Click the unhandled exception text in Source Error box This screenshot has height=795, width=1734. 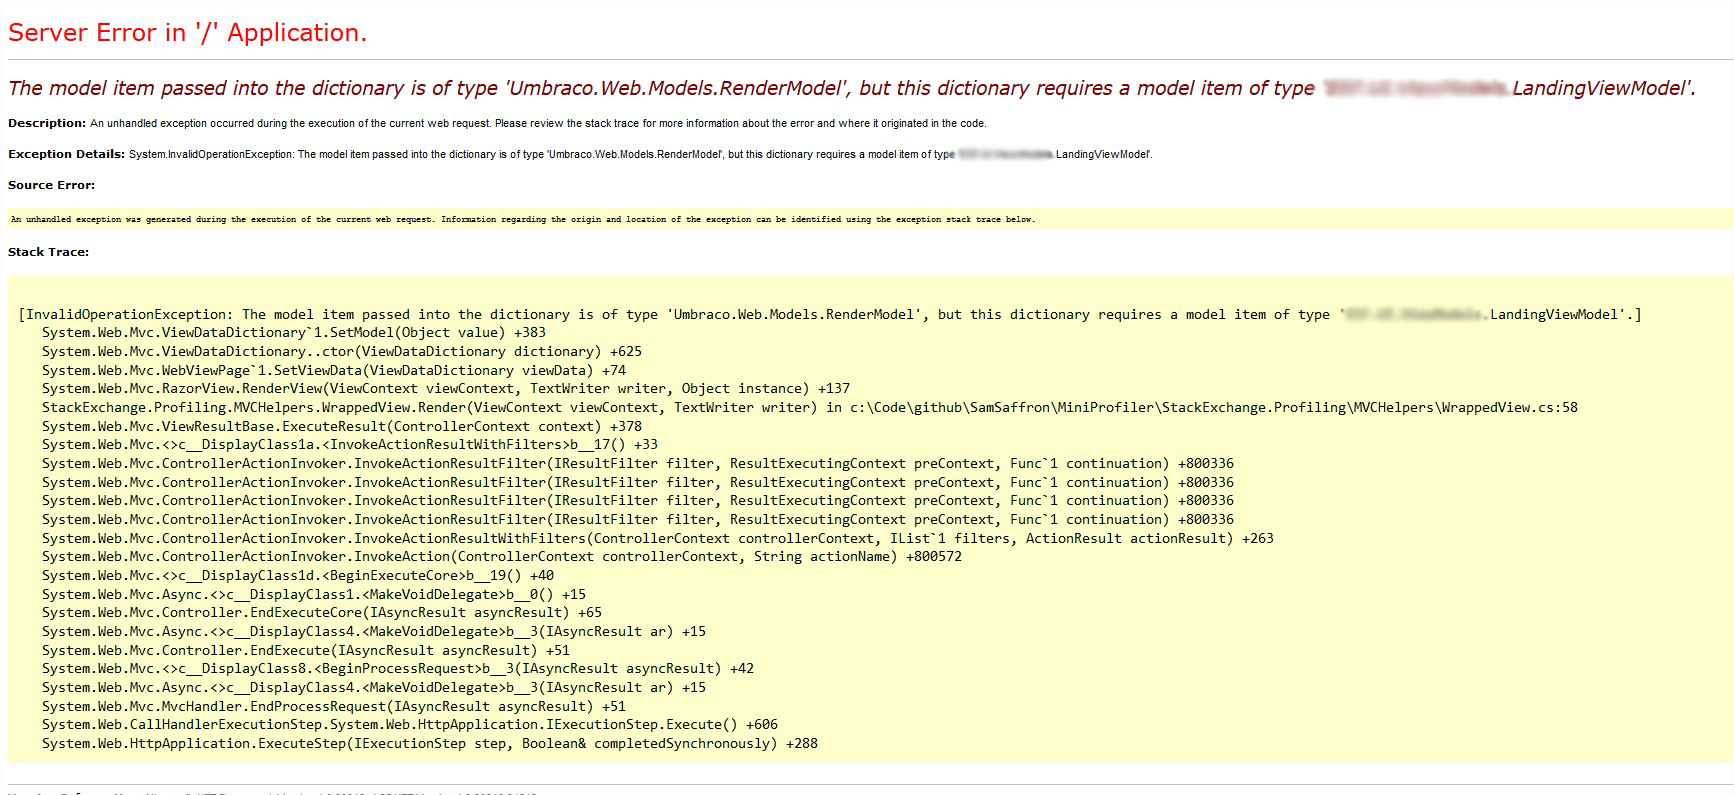(522, 219)
